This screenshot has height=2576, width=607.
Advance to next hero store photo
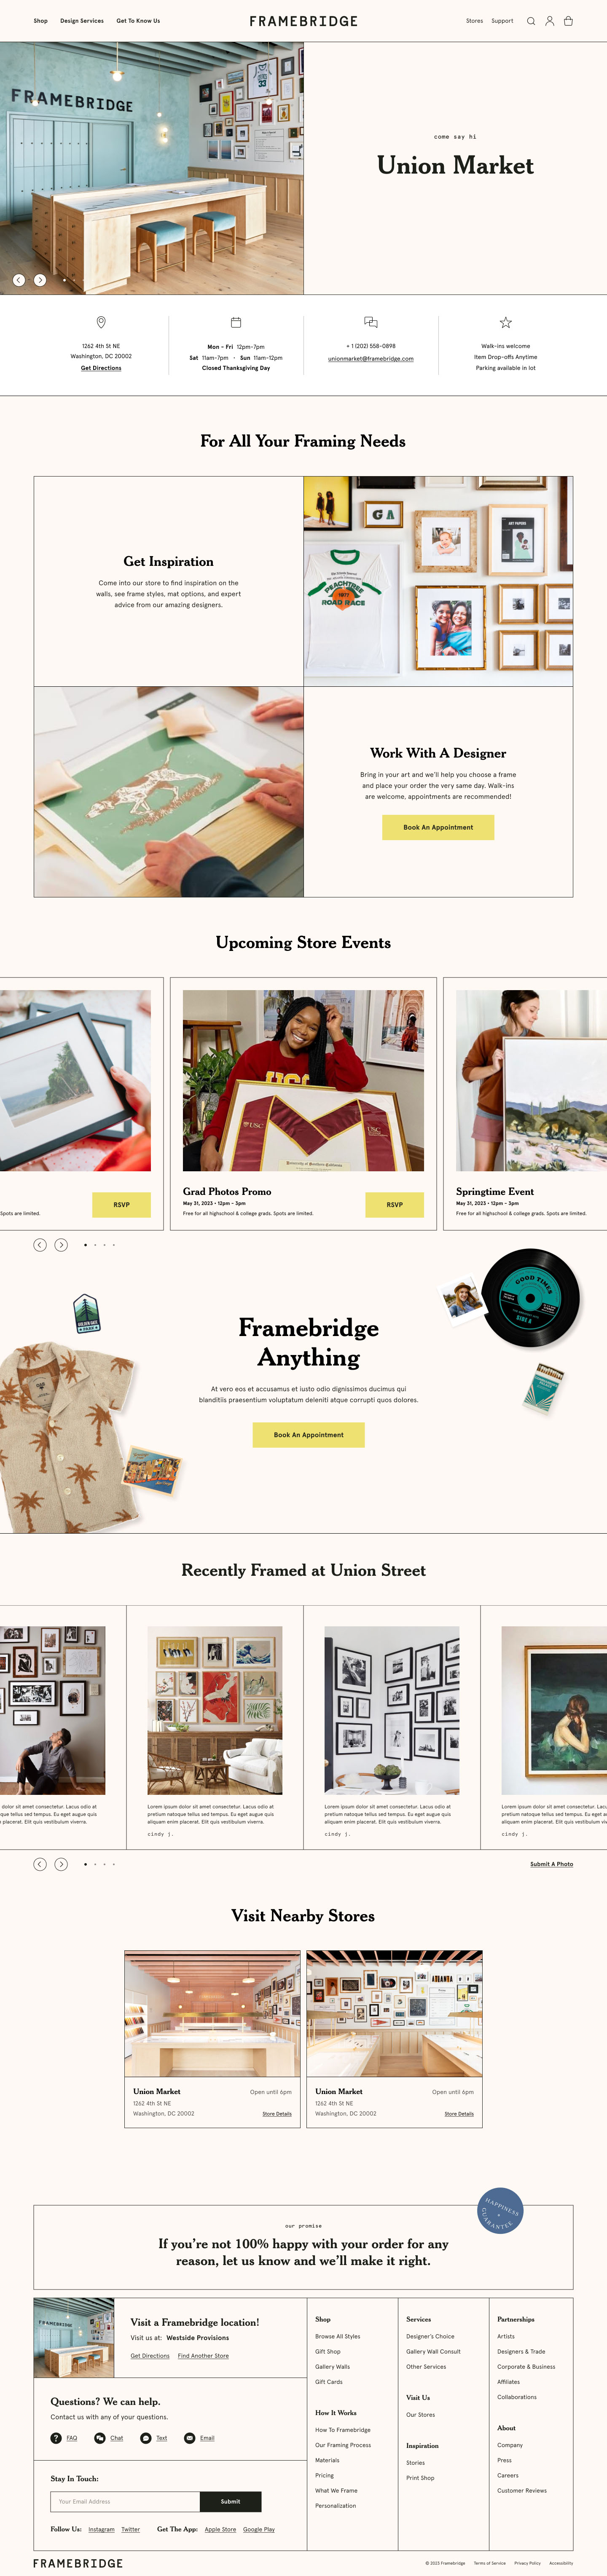40,280
